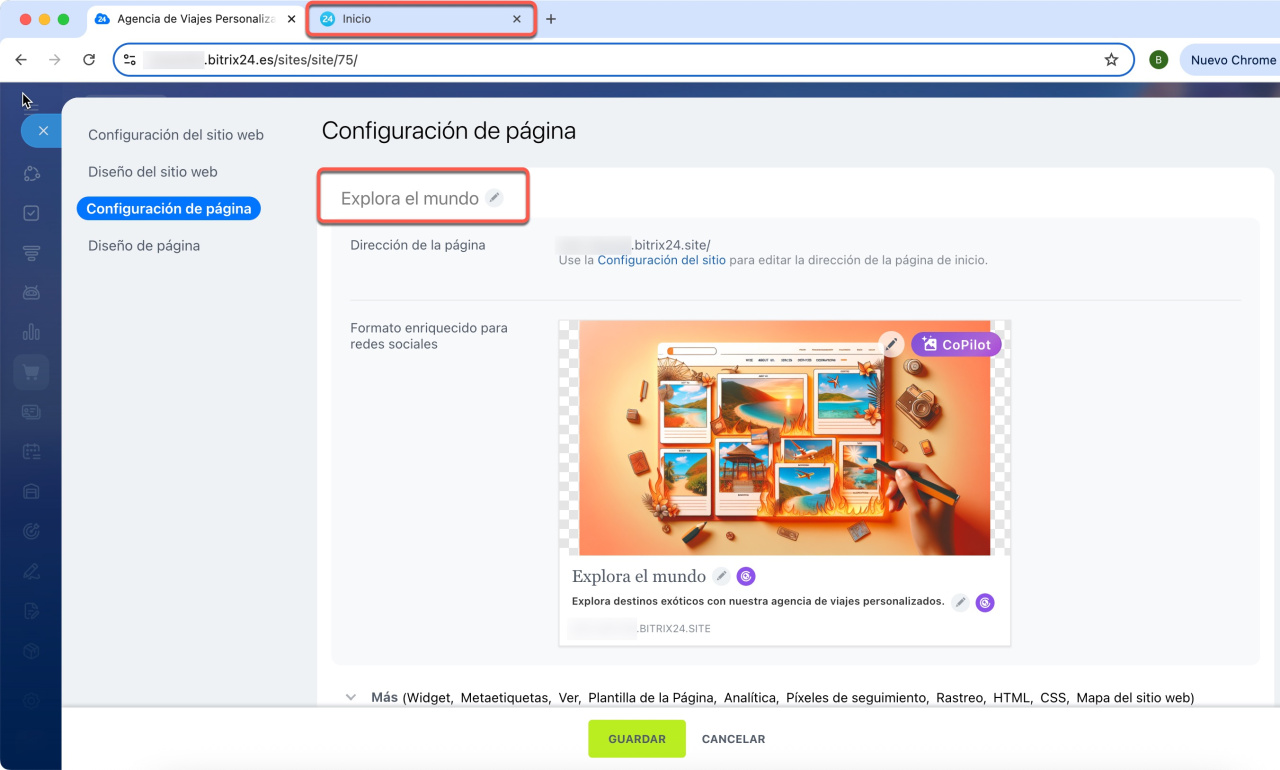Open the tasks checkmark icon in sidebar
1280x770 pixels.
tap(31, 213)
